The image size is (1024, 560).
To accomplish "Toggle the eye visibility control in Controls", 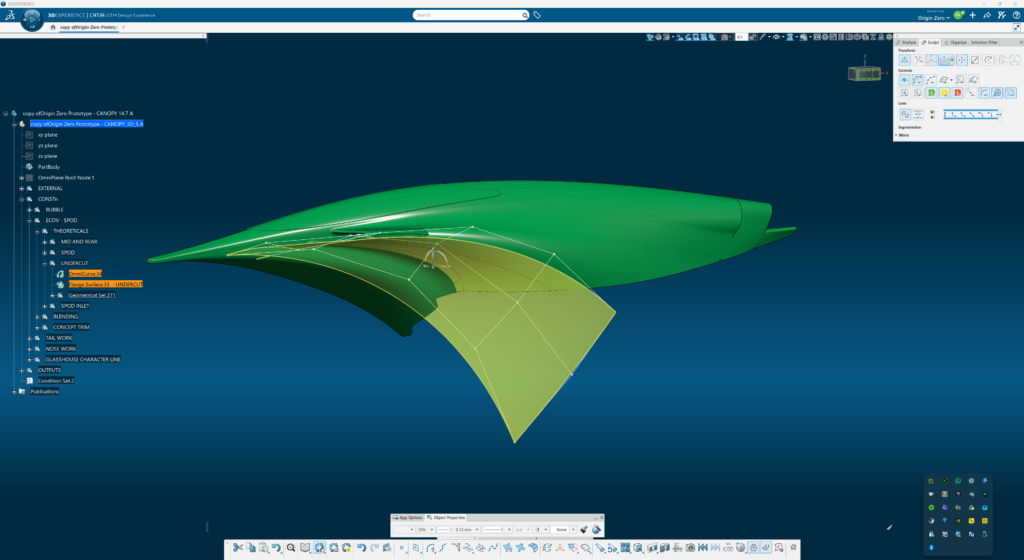I will (x=904, y=80).
